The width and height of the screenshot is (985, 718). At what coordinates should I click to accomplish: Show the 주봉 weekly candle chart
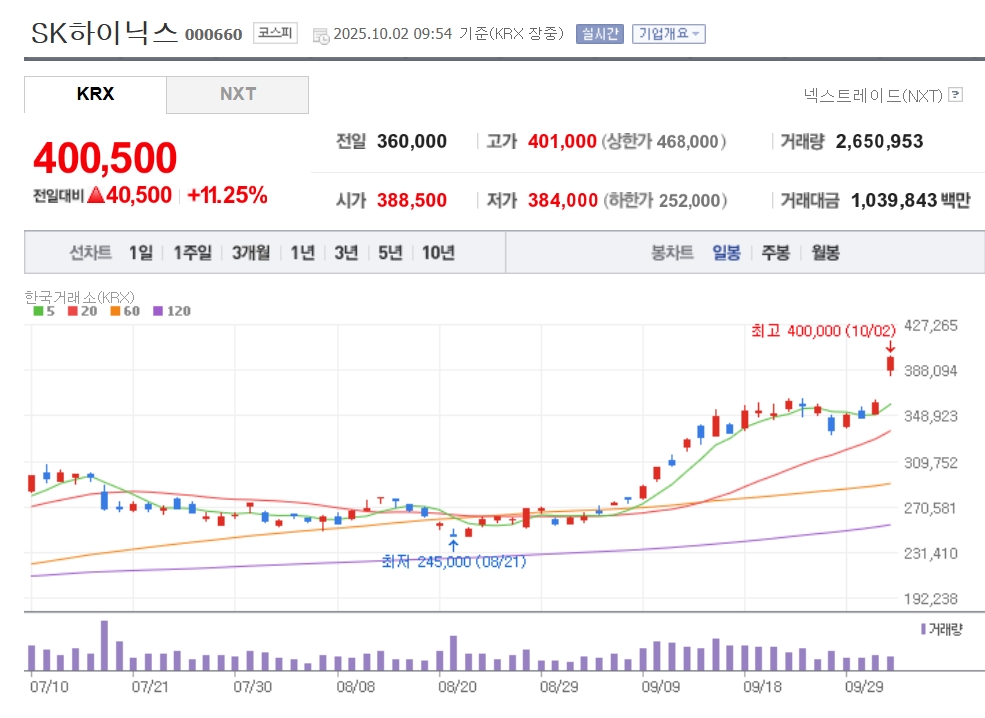775,253
